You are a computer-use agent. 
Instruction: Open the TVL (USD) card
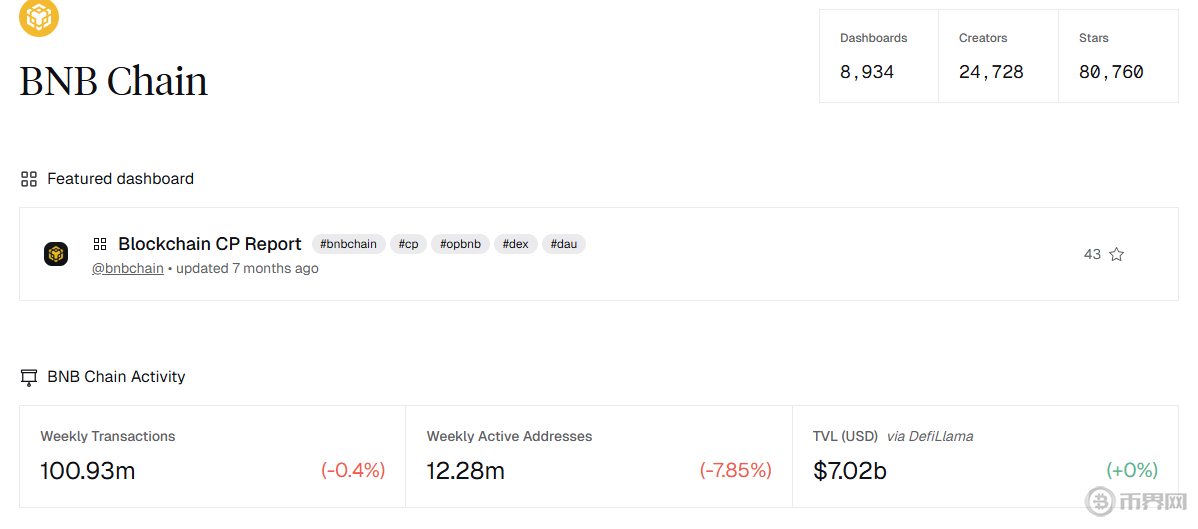[x=985, y=456]
